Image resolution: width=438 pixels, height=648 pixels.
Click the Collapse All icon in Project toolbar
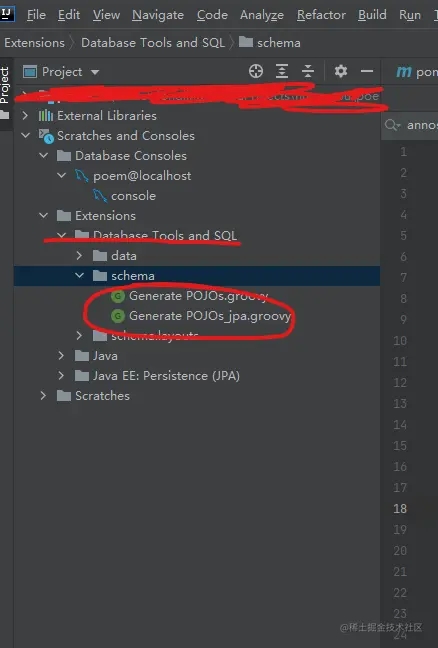coord(308,71)
